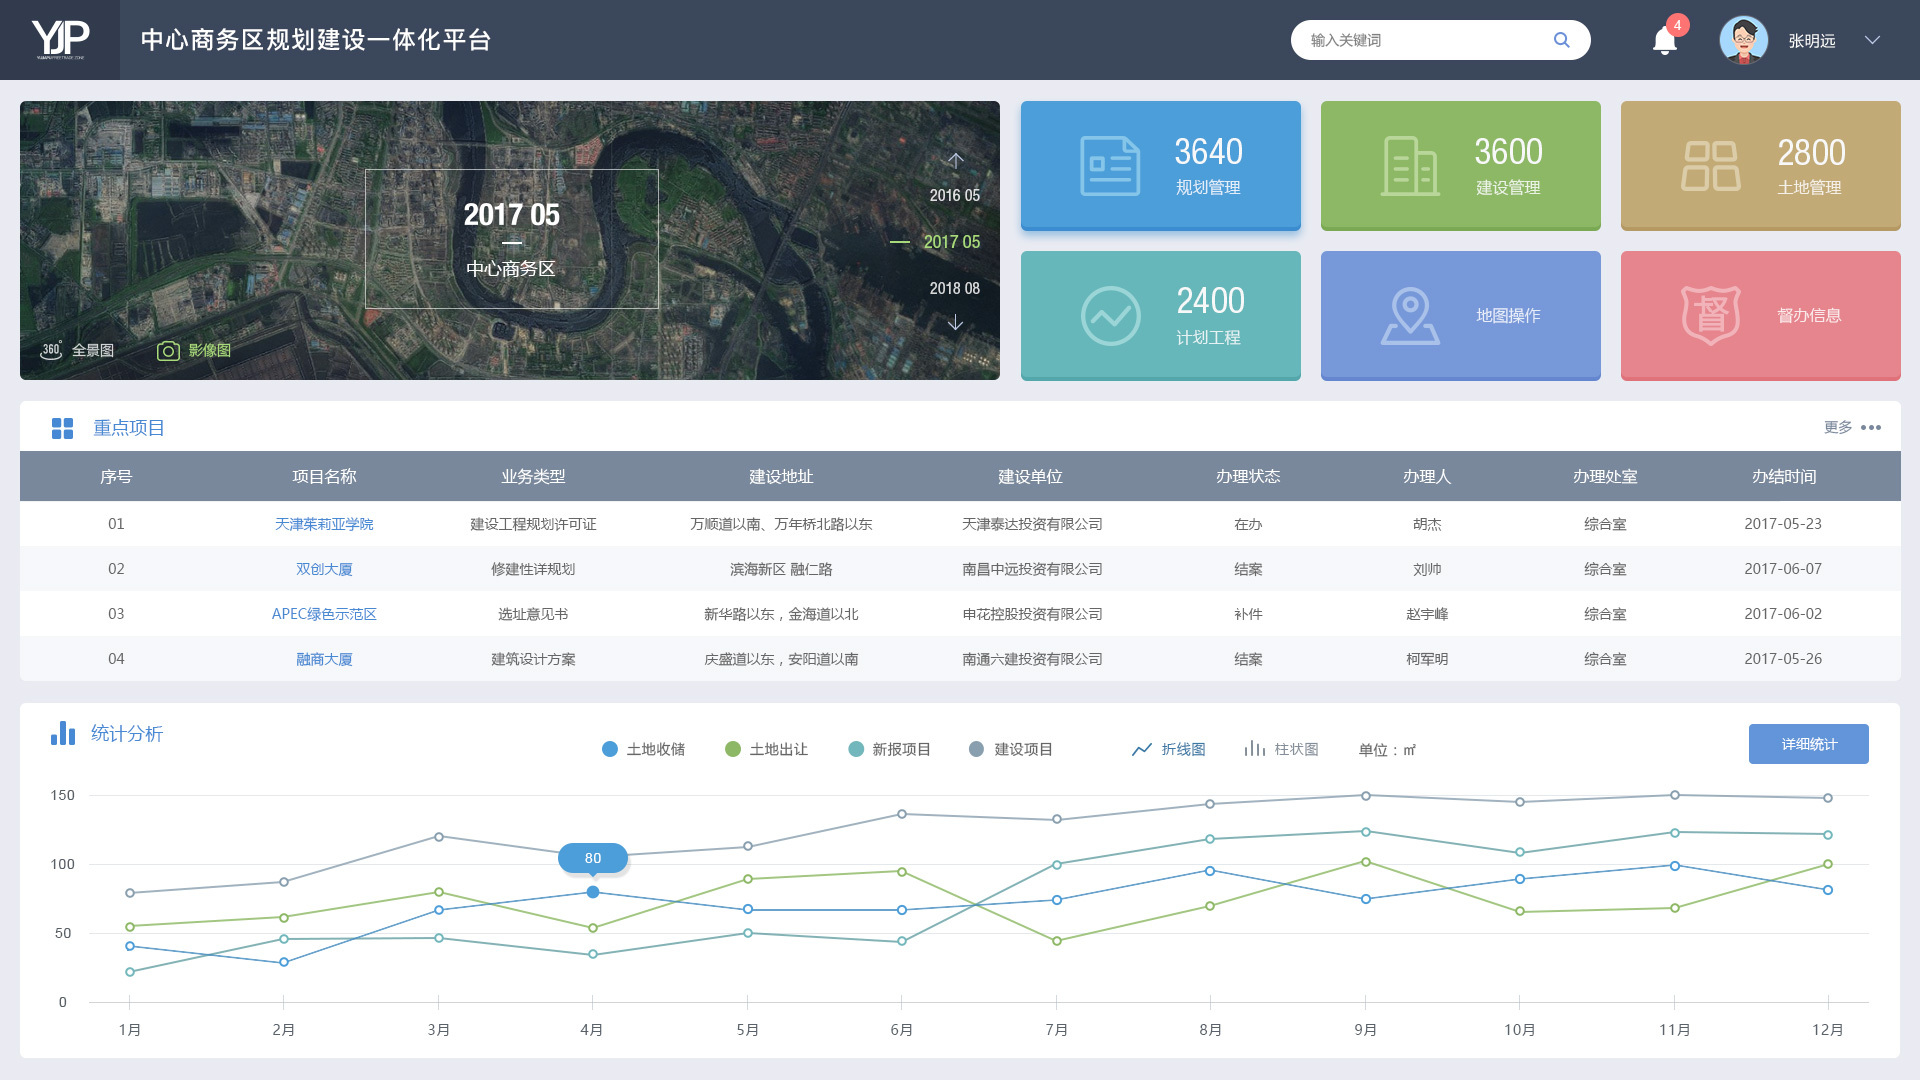Expand the user account dropdown chevron
The width and height of the screenshot is (1920, 1080).
pos(1872,40)
